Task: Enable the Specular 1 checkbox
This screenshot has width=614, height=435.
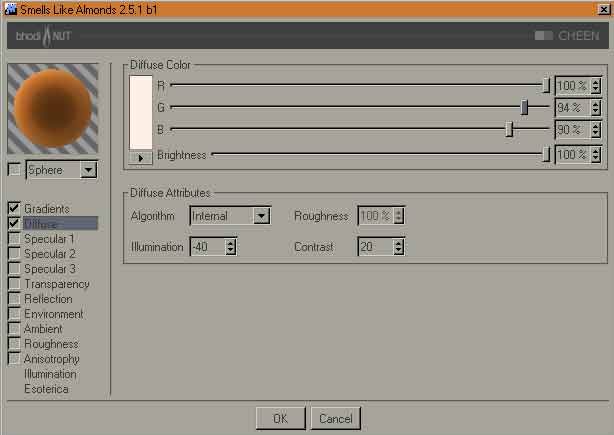Action: [14, 239]
